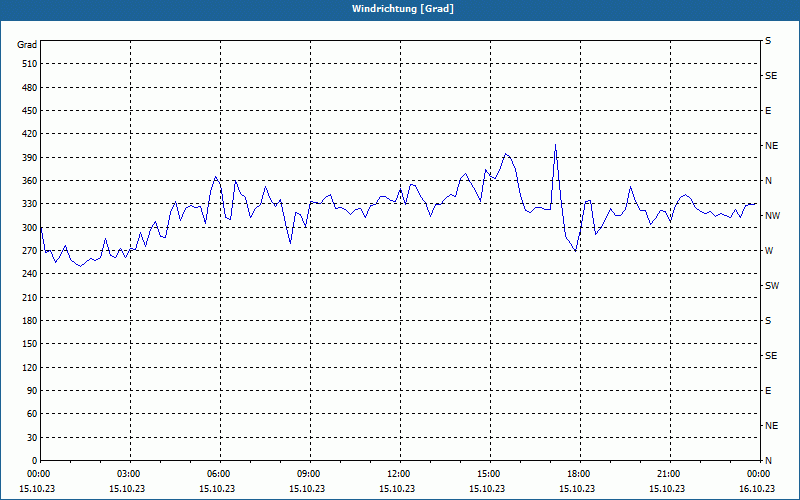Click the NW compass label on right axis
800x500 pixels.
click(x=772, y=216)
